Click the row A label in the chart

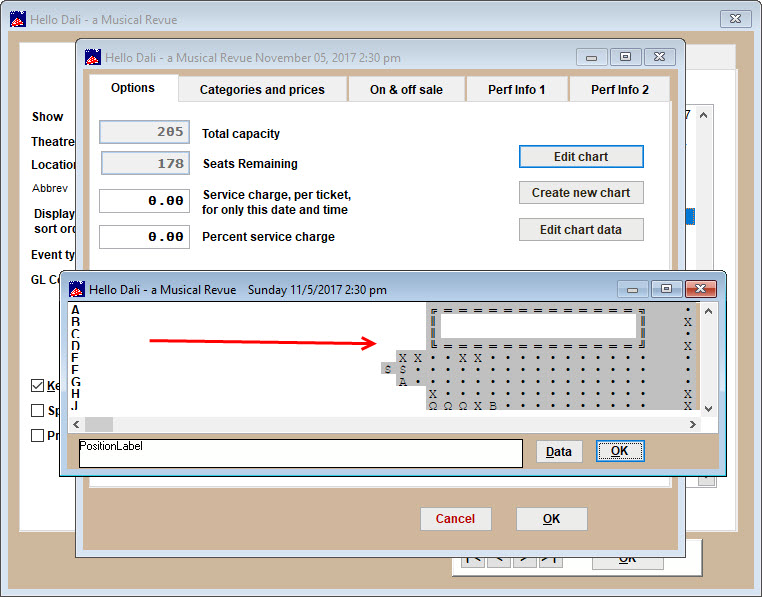coord(75,310)
